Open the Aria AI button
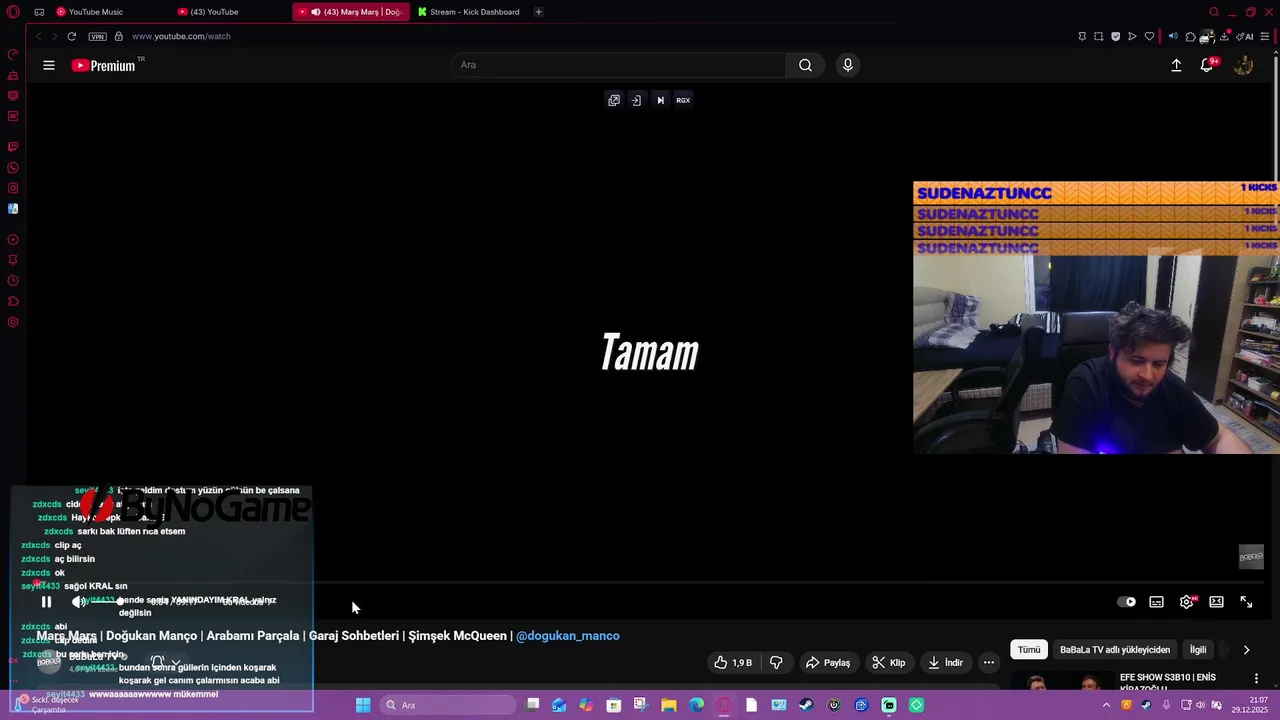This screenshot has width=1280, height=720. click(1245, 36)
